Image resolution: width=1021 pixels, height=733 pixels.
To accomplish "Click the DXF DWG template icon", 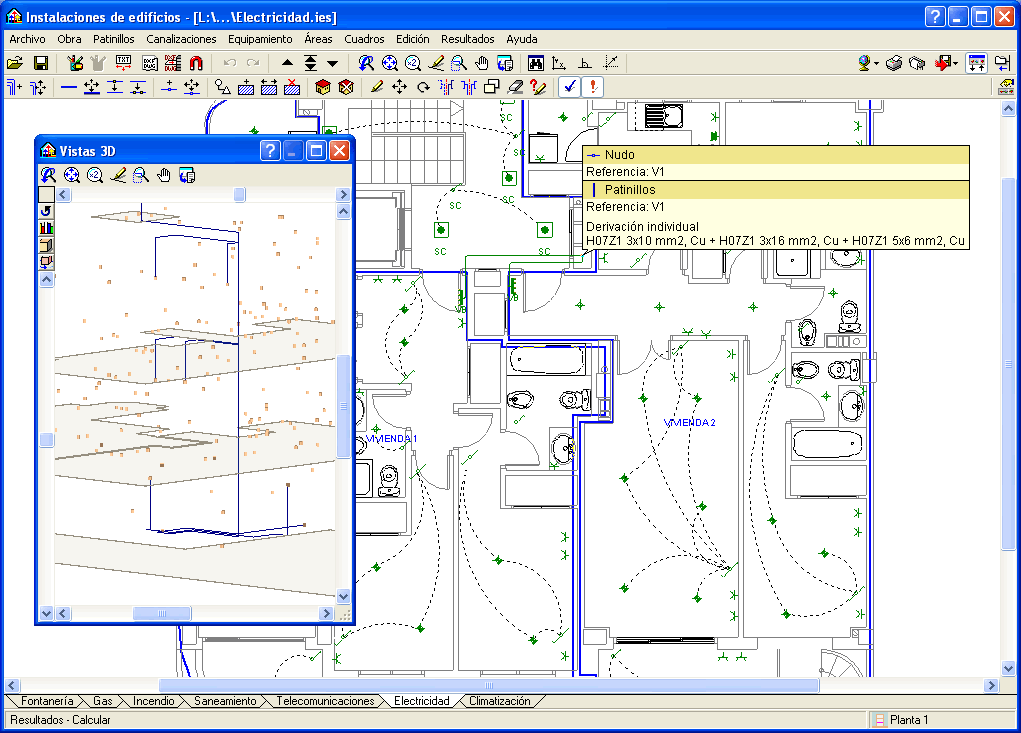I will [x=149, y=63].
